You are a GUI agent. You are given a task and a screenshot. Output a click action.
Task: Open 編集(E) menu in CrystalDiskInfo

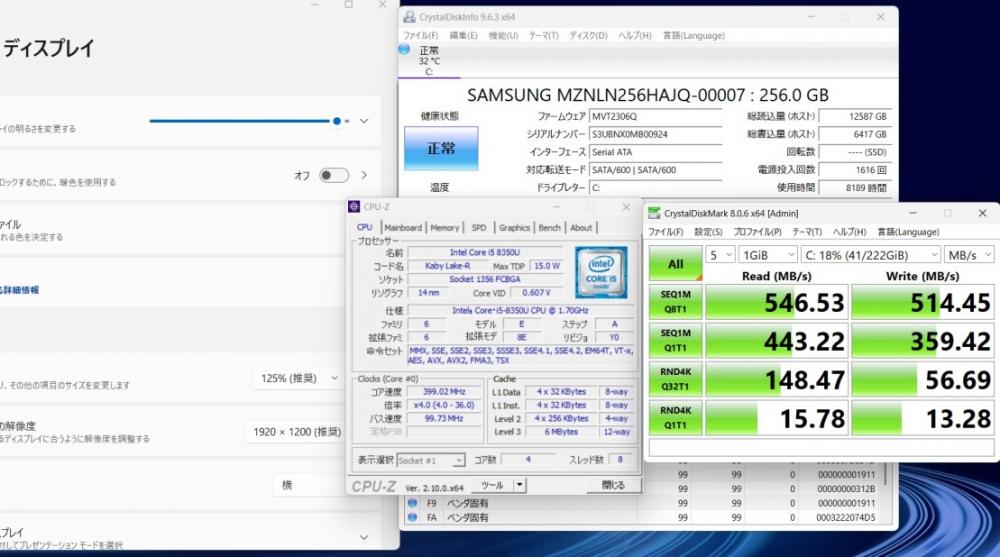click(x=464, y=36)
